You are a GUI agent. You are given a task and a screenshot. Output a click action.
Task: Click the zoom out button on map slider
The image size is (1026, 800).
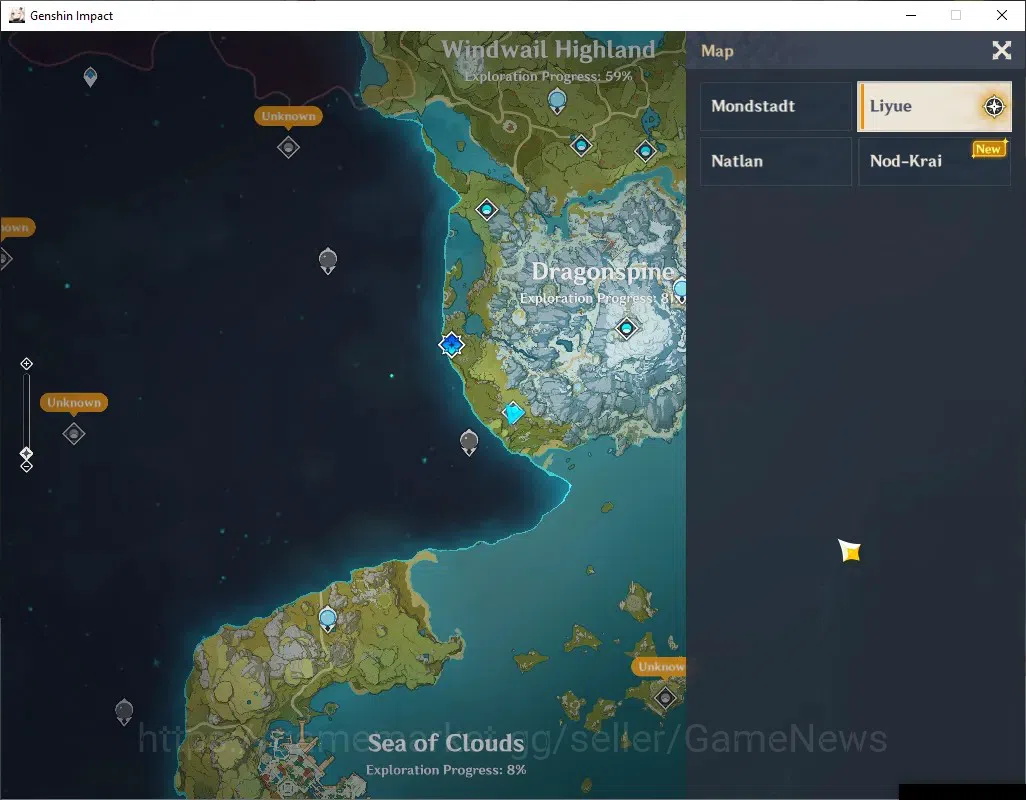coord(26,466)
